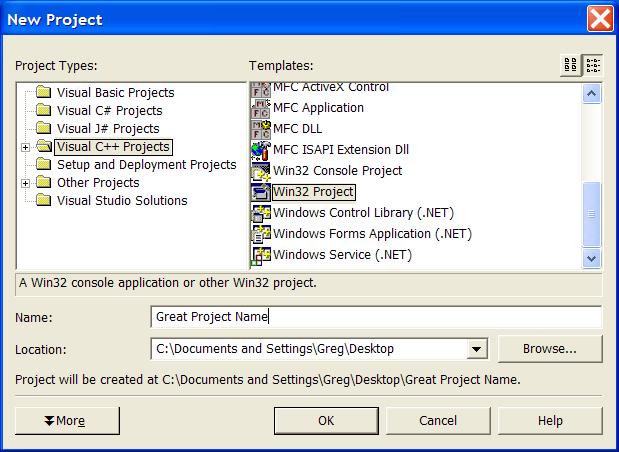This screenshot has height=452, width=619.
Task: Choose the Win32 Console Project template
Action: [x=338, y=171]
